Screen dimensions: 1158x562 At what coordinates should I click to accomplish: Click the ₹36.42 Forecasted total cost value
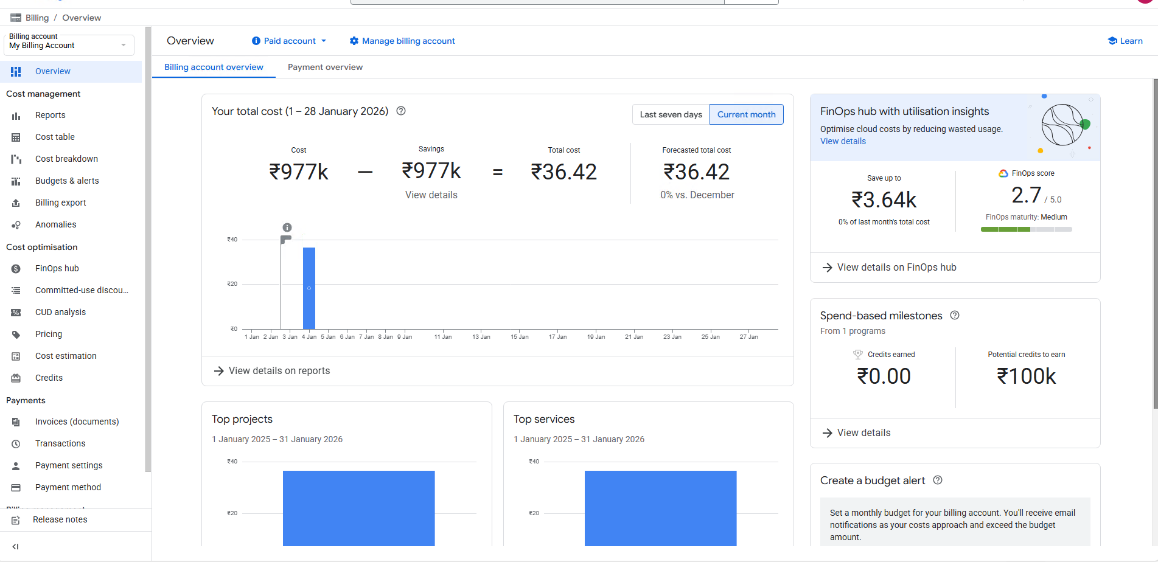(696, 172)
